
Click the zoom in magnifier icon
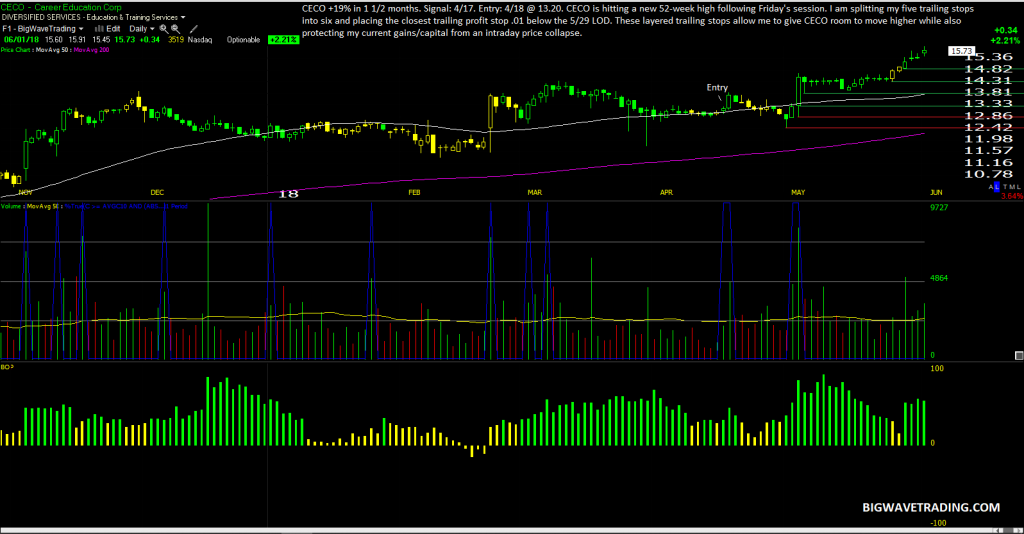164,29
